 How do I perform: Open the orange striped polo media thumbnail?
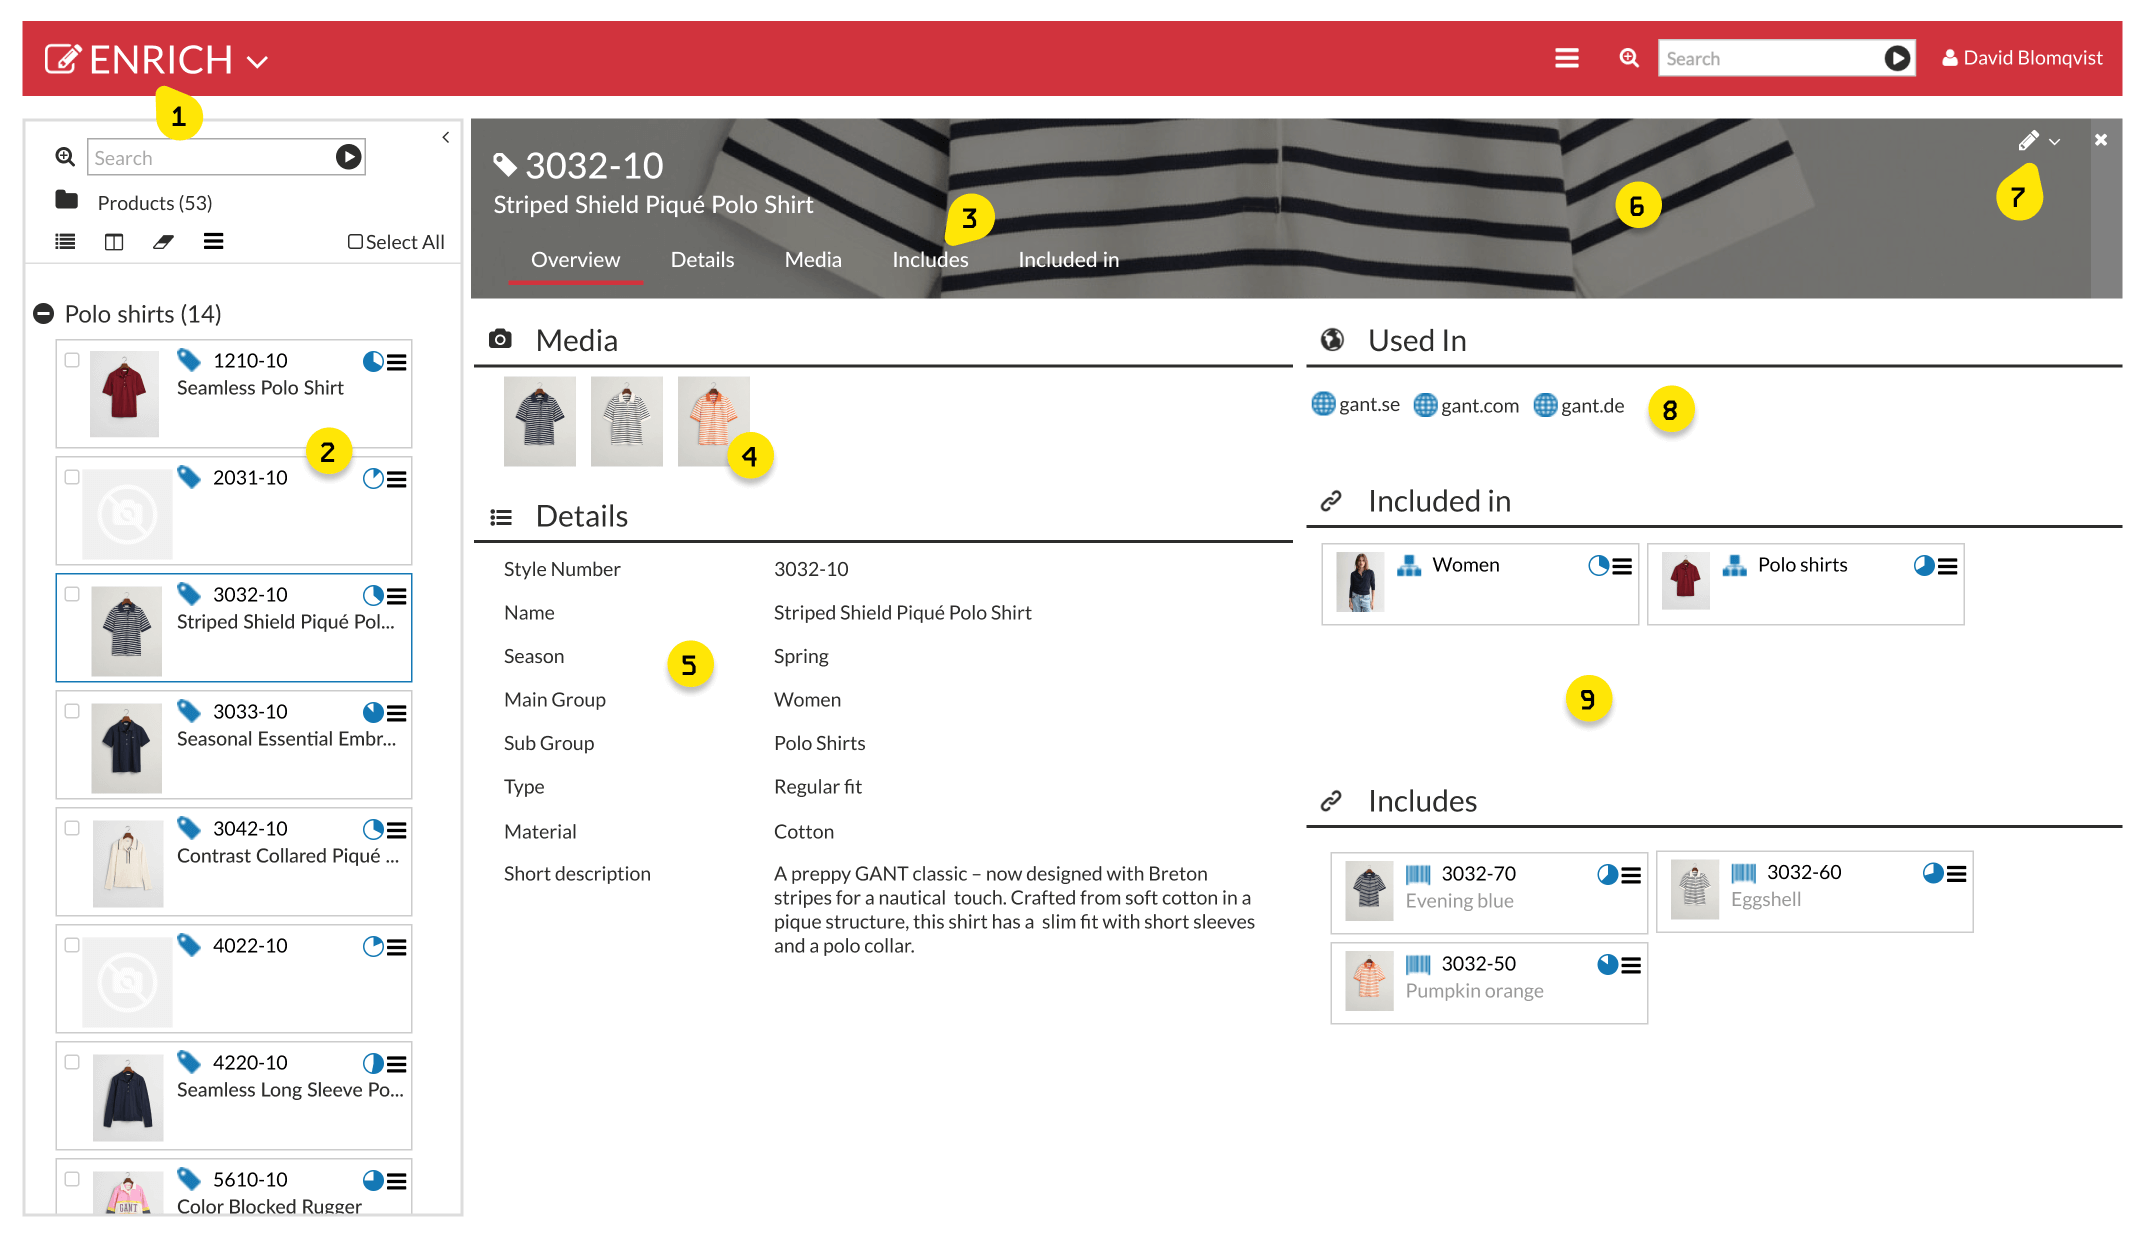coord(713,421)
